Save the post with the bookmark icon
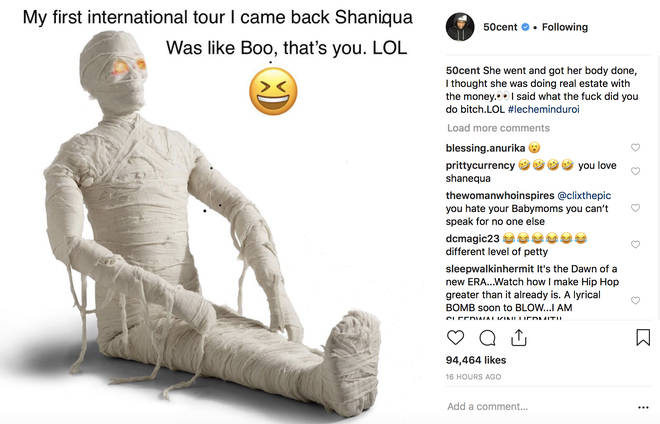 (643, 337)
